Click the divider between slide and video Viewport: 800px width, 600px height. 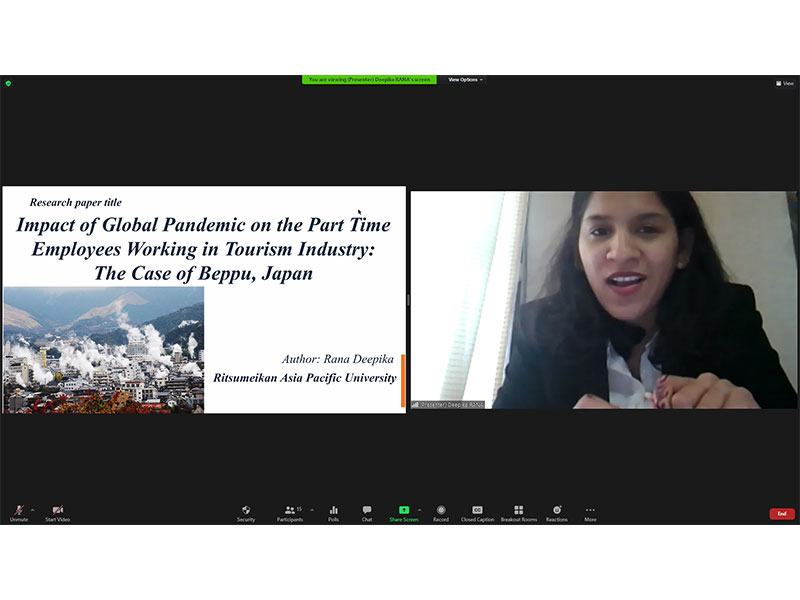(x=408, y=300)
